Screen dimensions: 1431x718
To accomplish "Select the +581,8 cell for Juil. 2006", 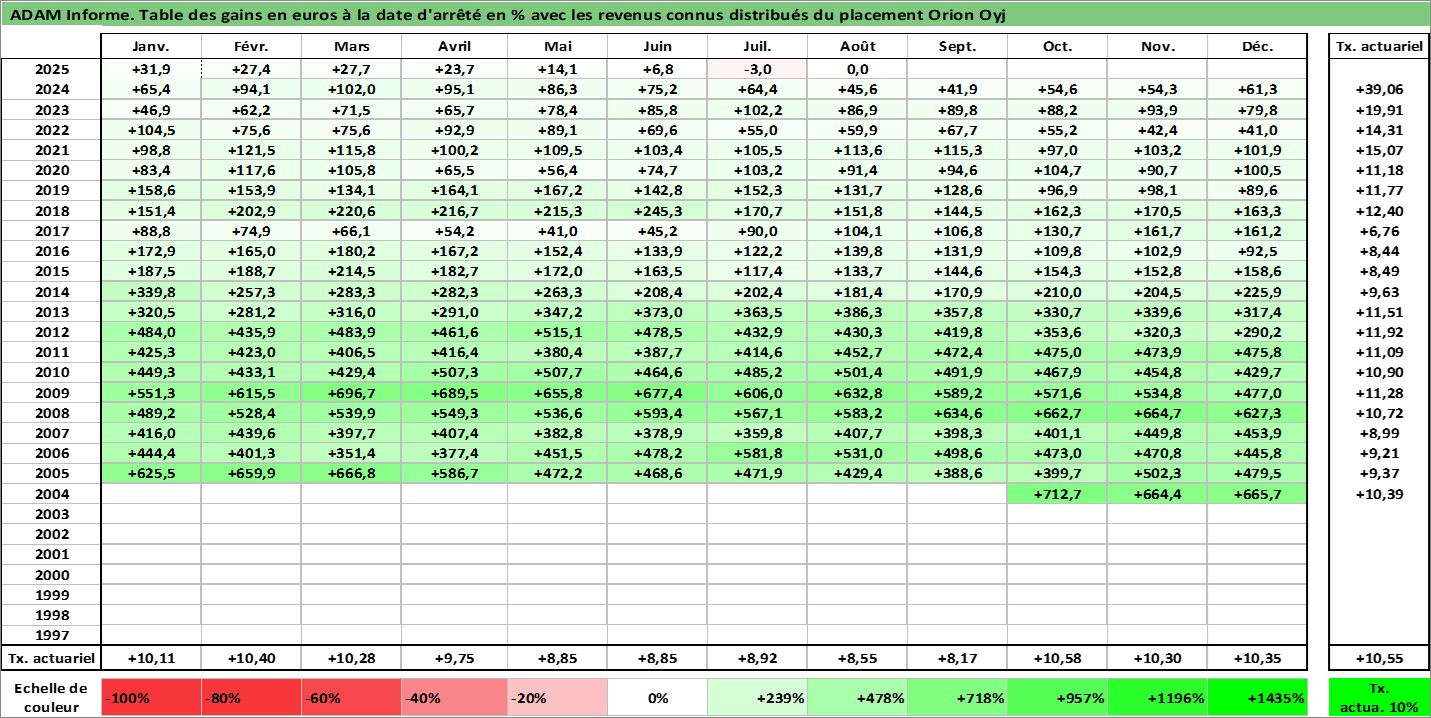I will pos(758,453).
